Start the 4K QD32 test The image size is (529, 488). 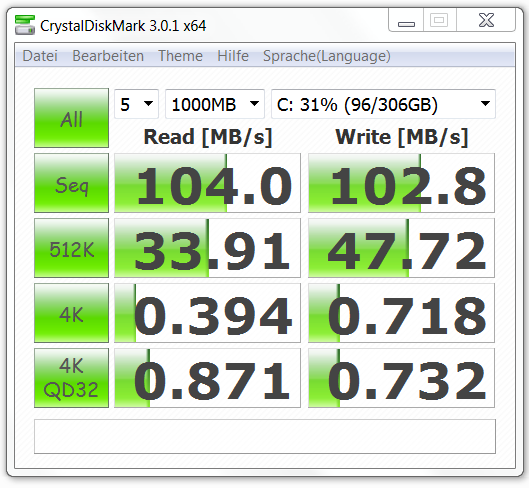point(72,378)
